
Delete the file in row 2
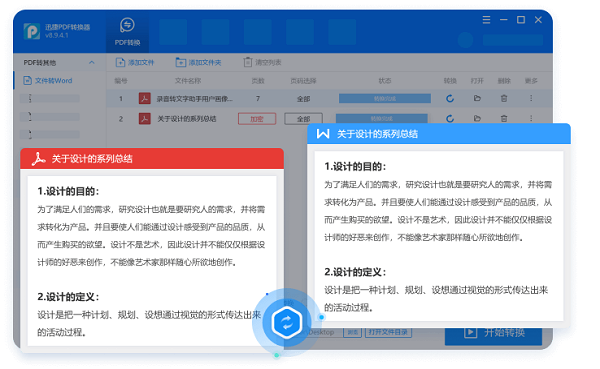click(504, 118)
